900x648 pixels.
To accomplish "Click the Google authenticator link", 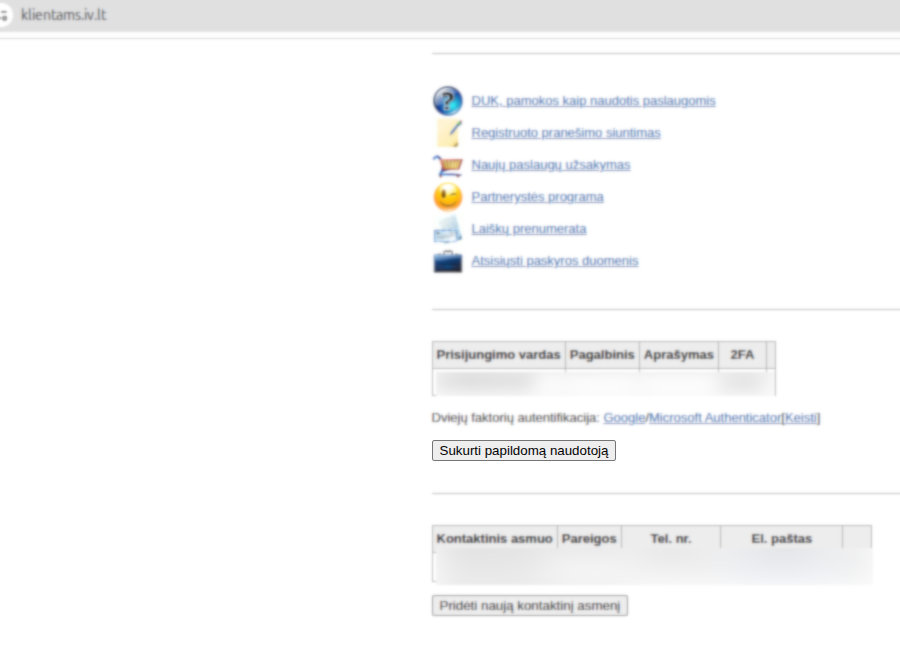I will pos(624,418).
